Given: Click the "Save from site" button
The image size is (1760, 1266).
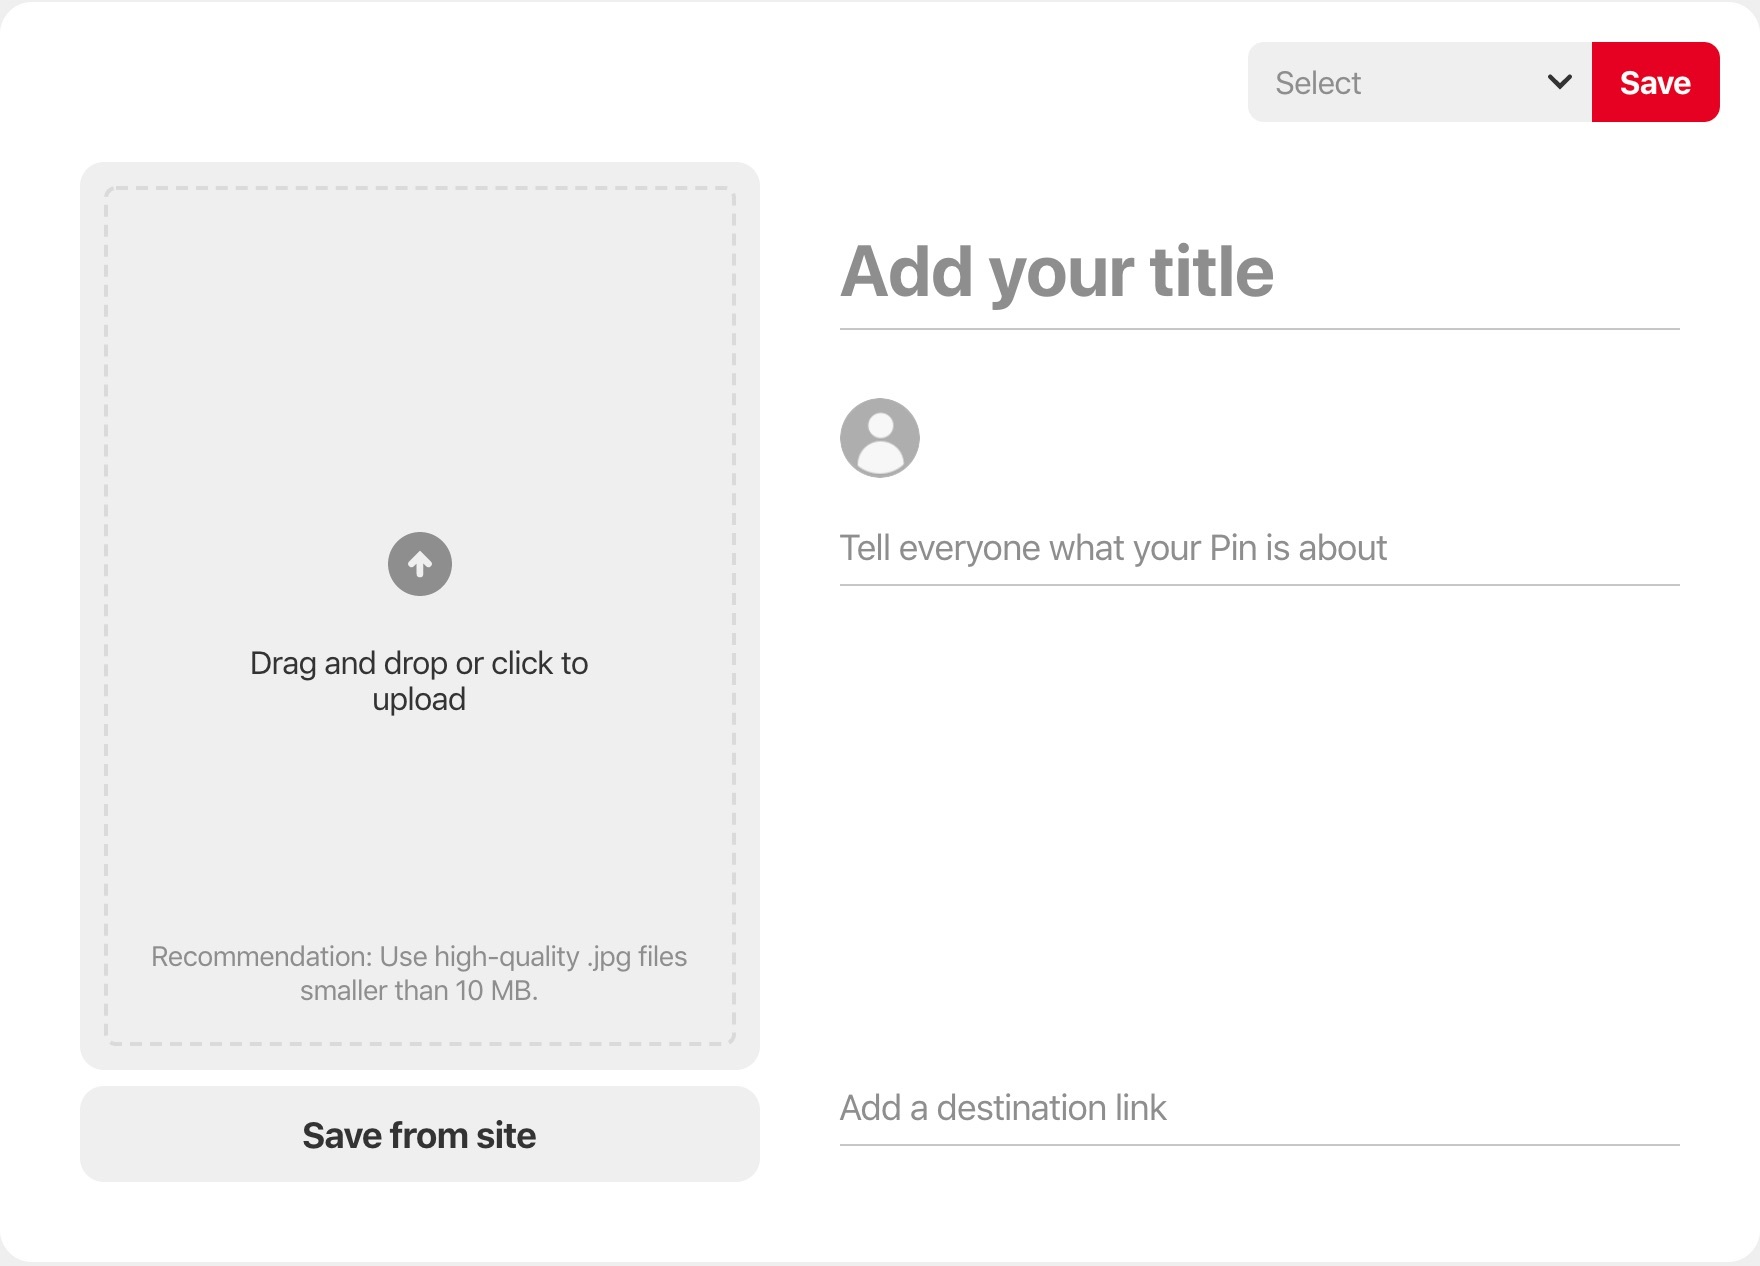Looking at the screenshot, I should pos(420,1134).
